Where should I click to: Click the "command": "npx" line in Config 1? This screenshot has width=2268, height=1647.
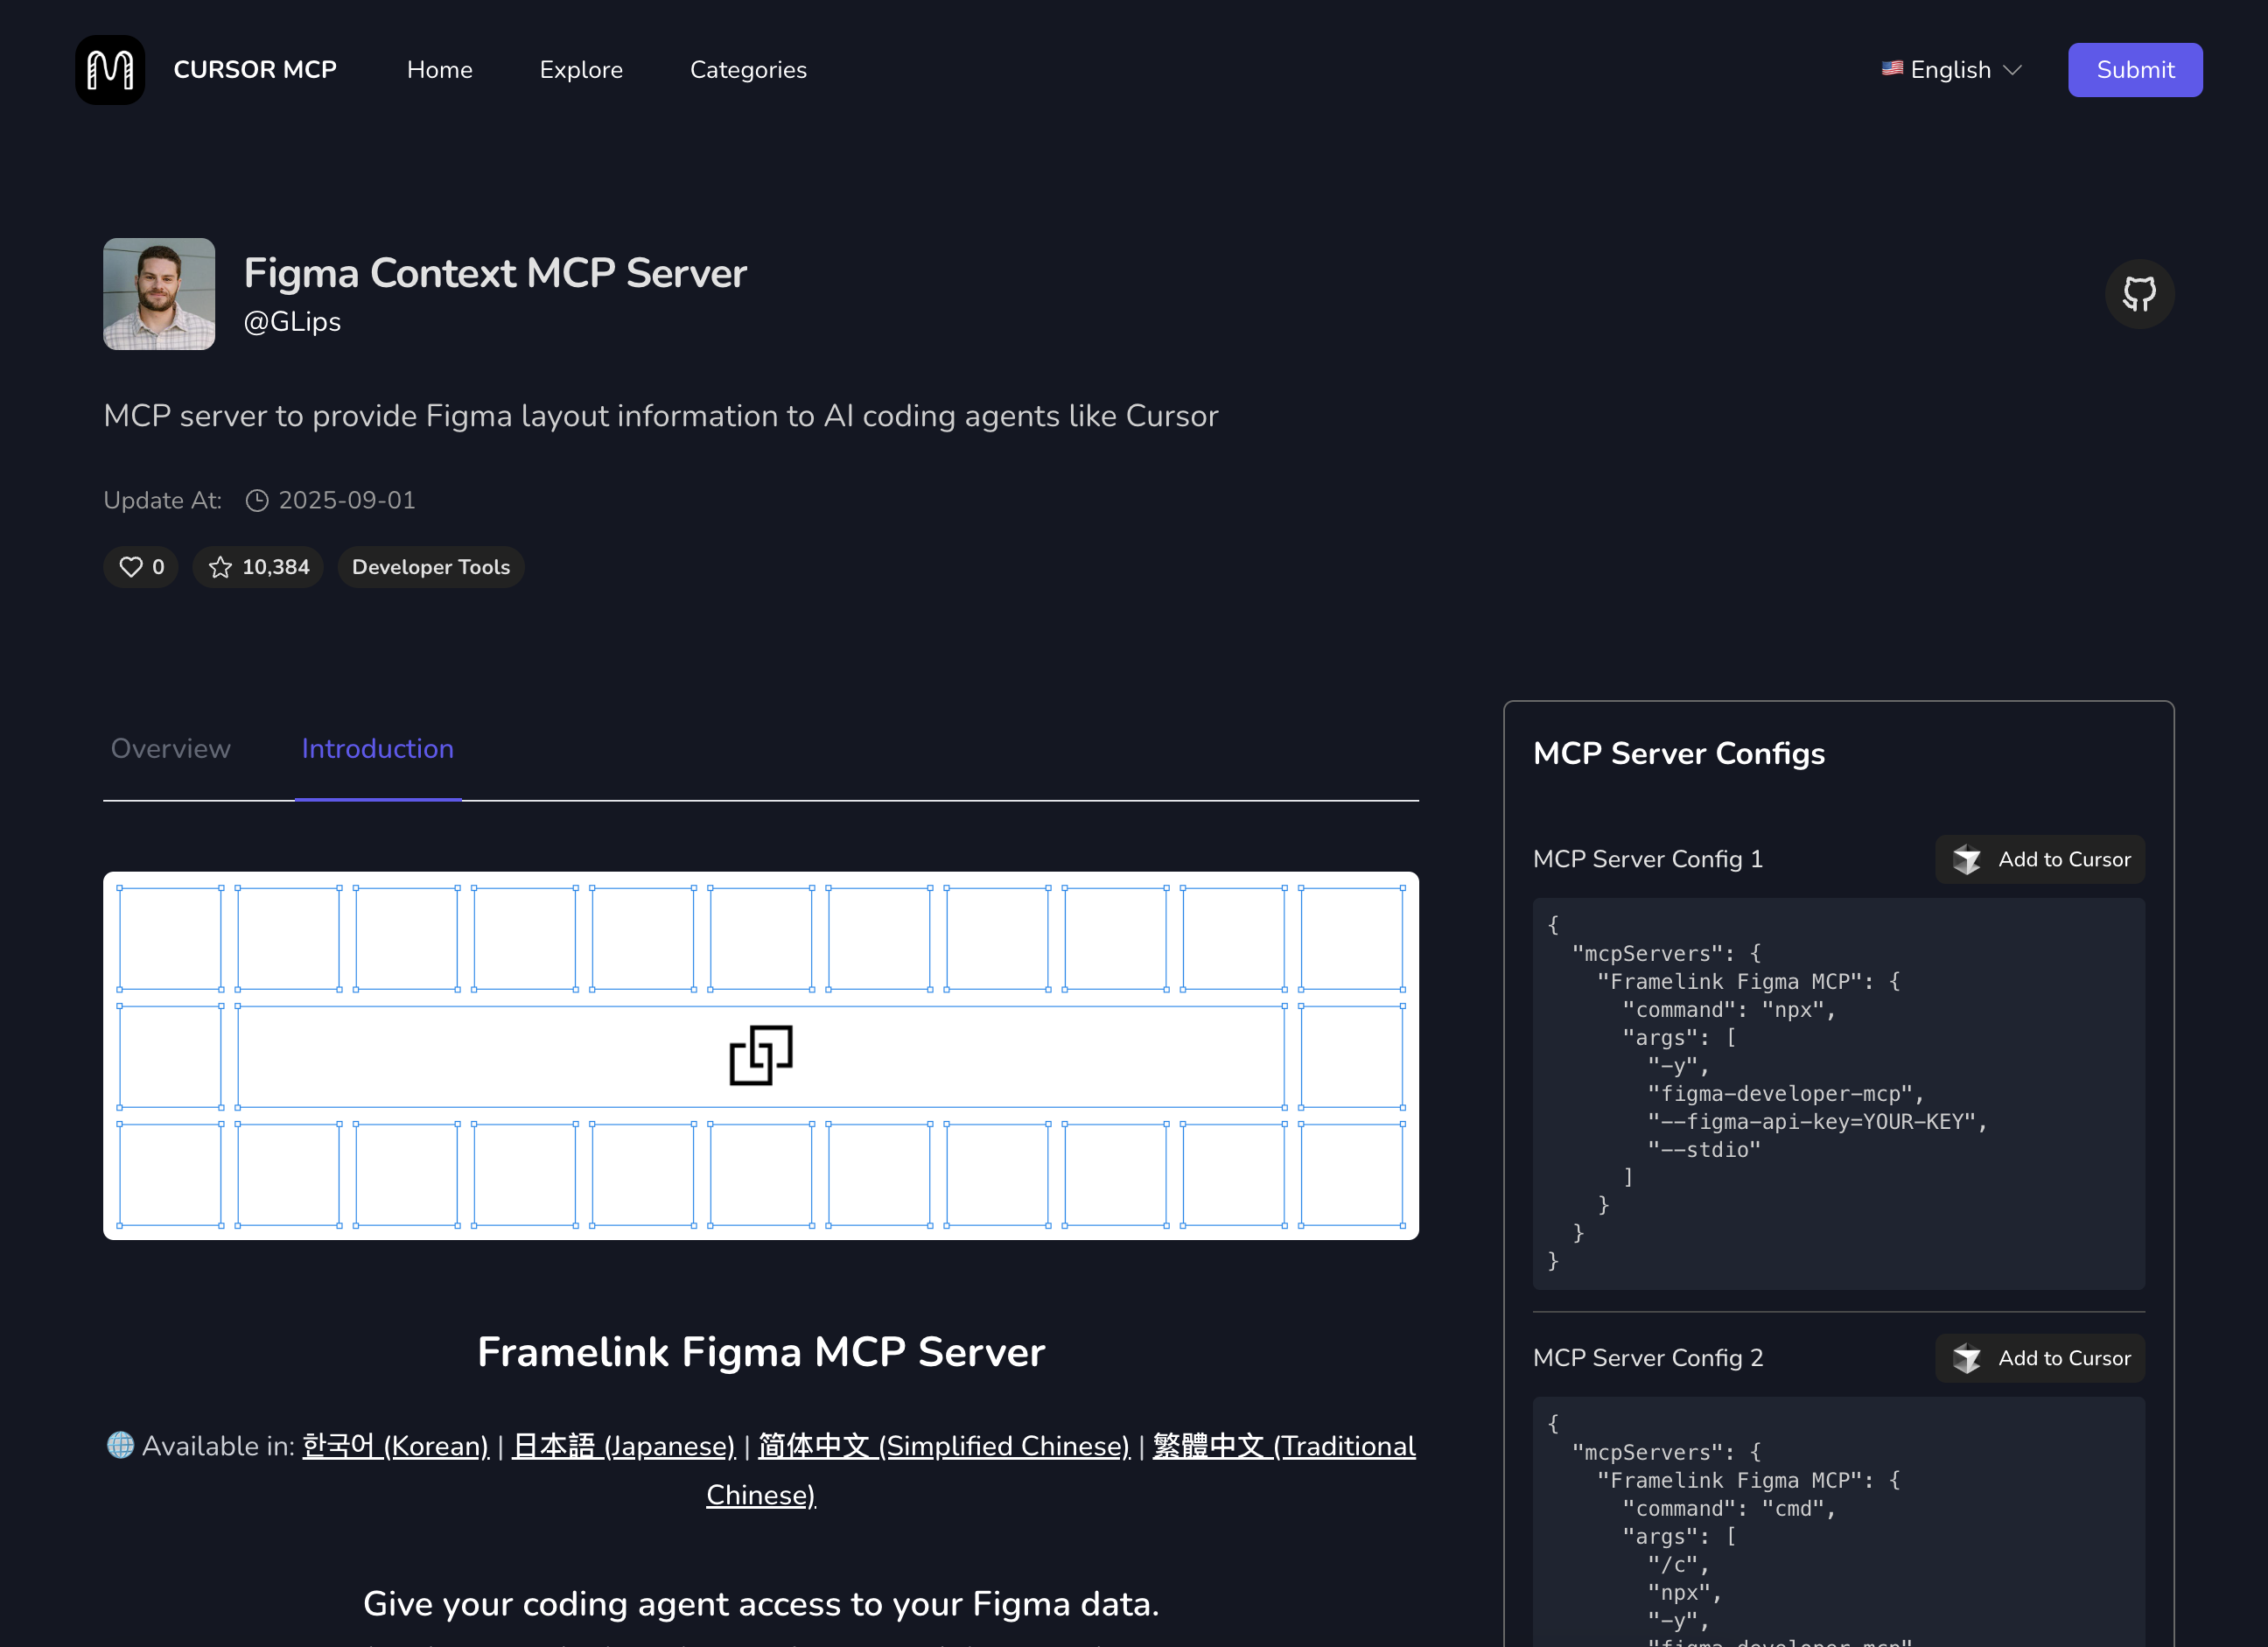tap(1729, 1010)
